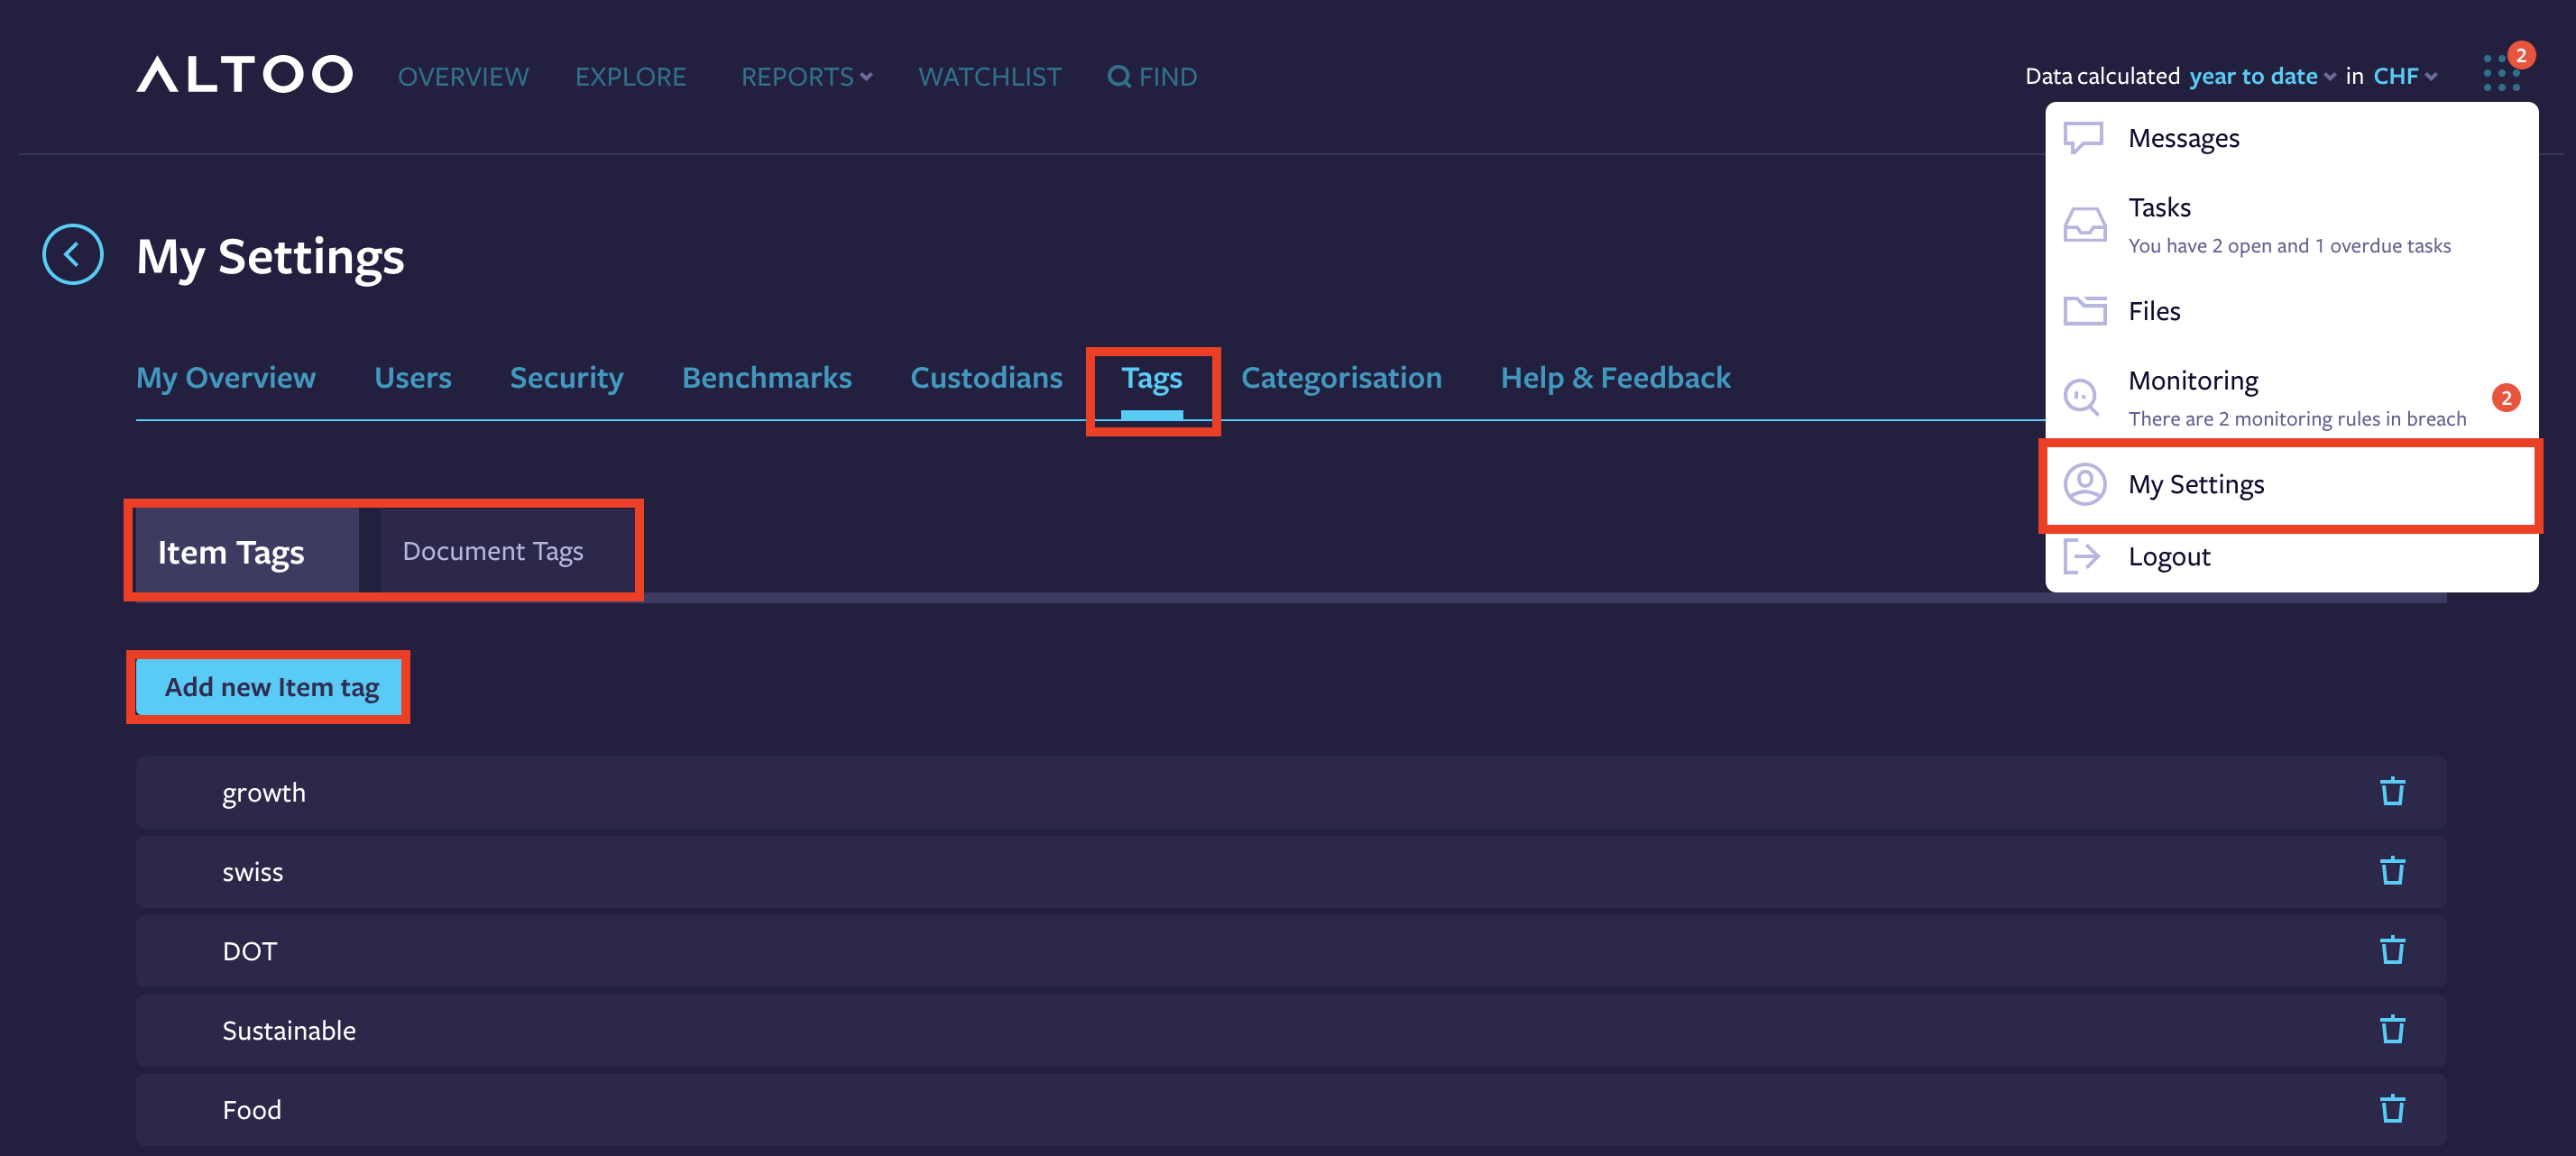This screenshot has height=1156, width=2576.
Task: Click Add new Item tag button
Action: pos(269,687)
